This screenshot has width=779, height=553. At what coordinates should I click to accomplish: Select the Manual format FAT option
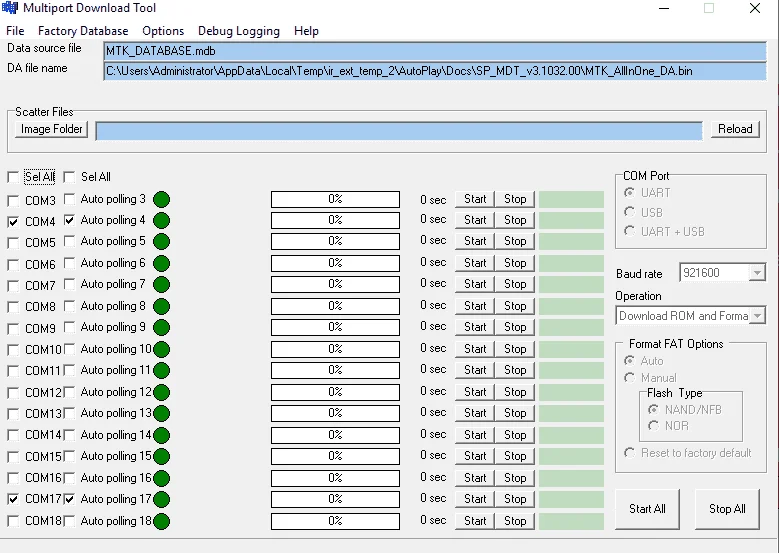coord(629,378)
